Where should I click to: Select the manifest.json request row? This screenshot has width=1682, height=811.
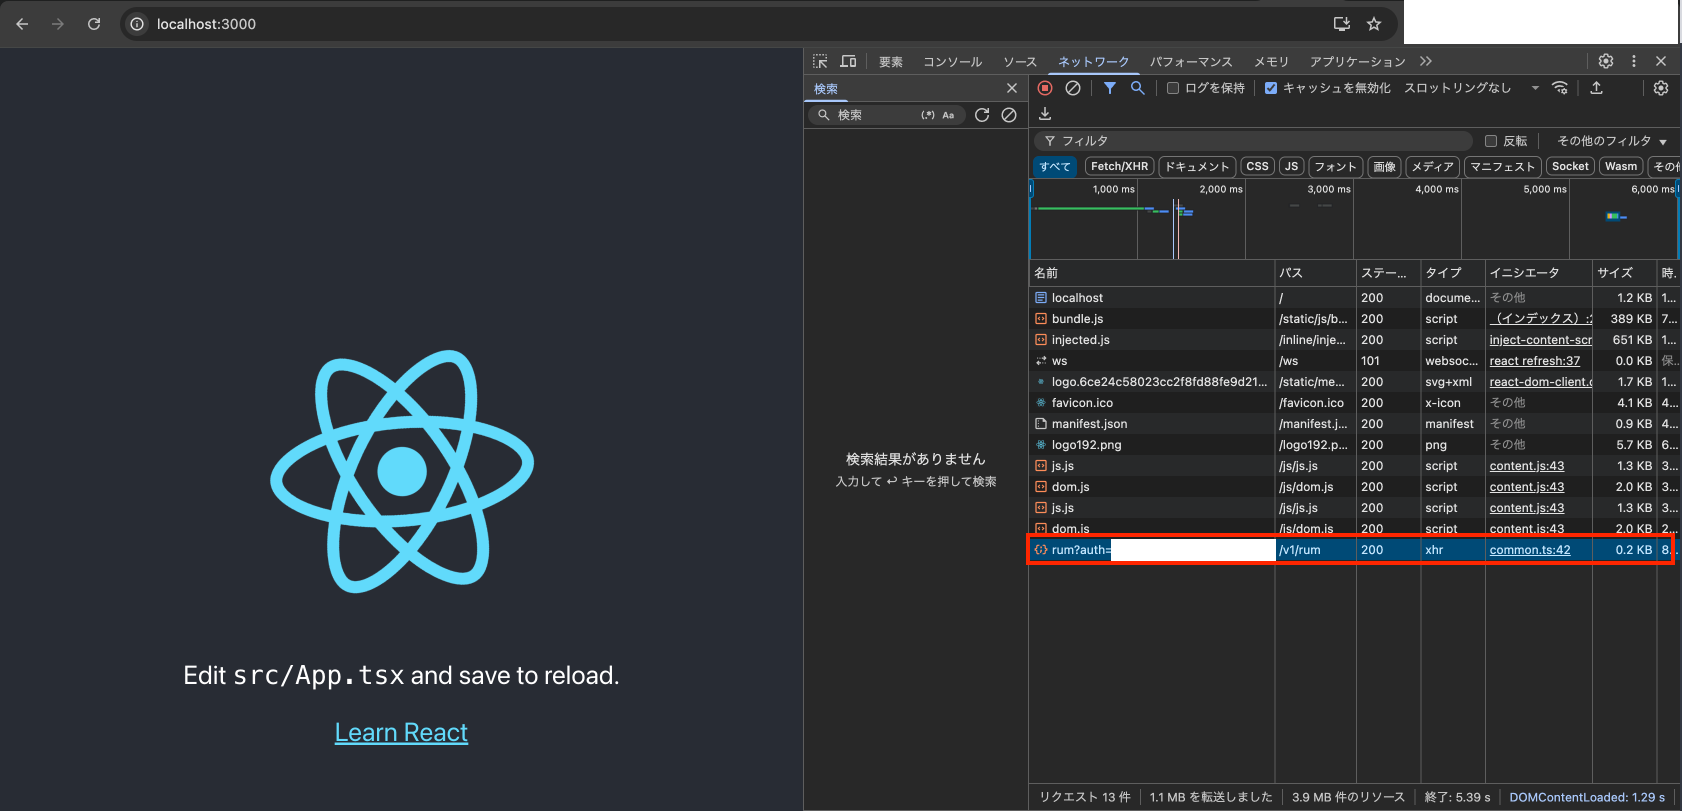(x=1353, y=424)
